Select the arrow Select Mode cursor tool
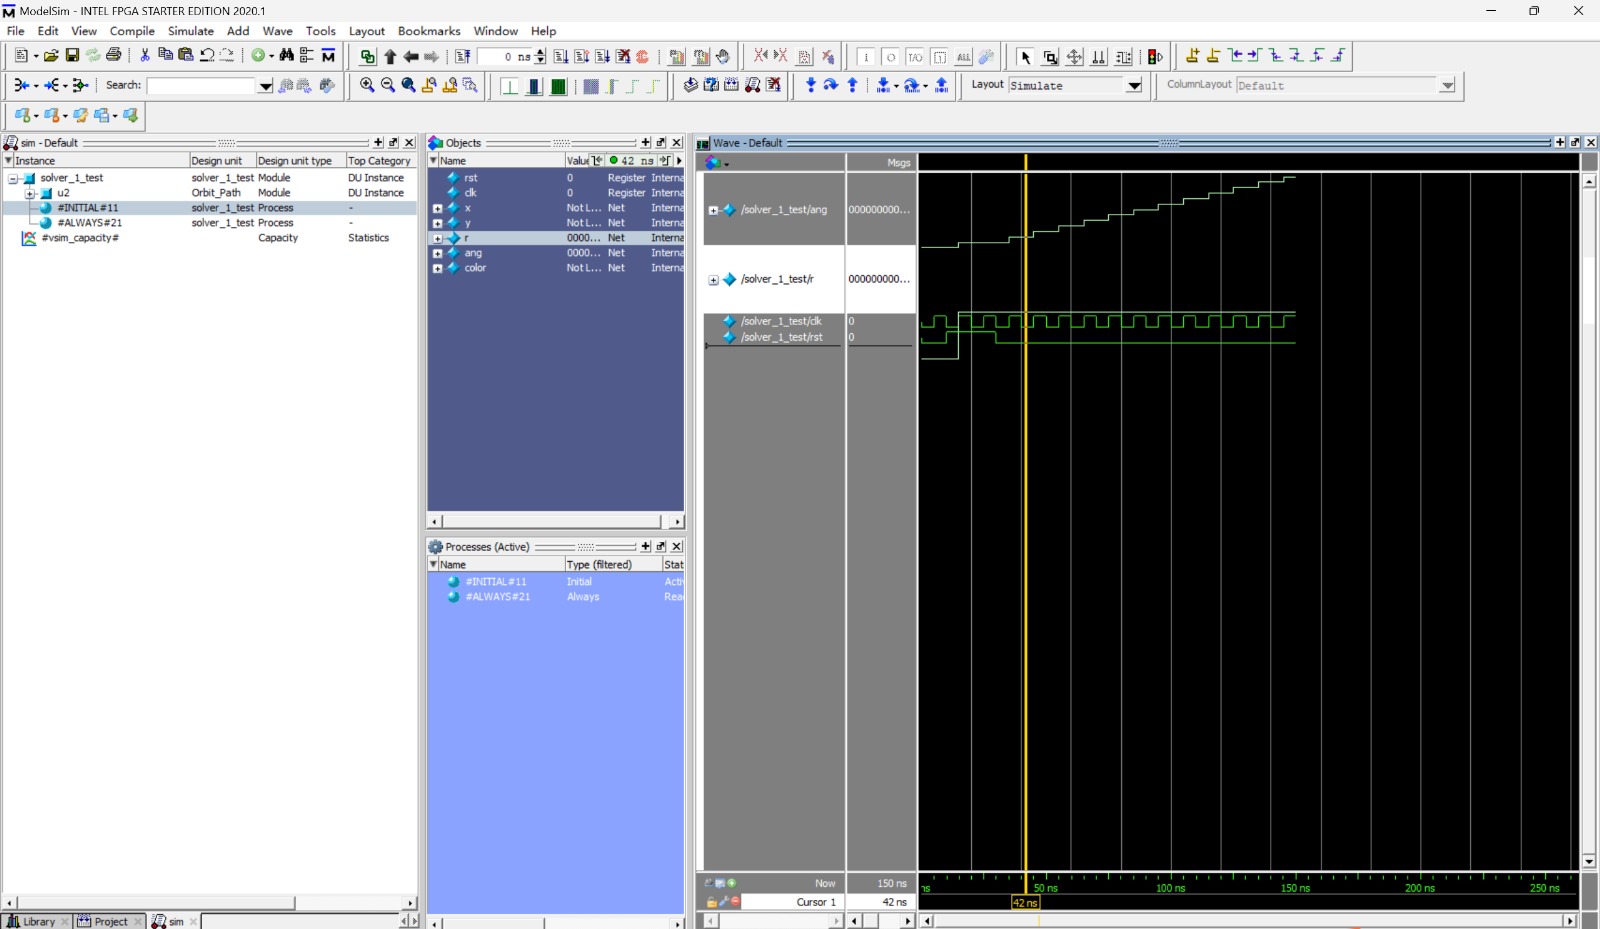The width and height of the screenshot is (1600, 929). click(1026, 57)
